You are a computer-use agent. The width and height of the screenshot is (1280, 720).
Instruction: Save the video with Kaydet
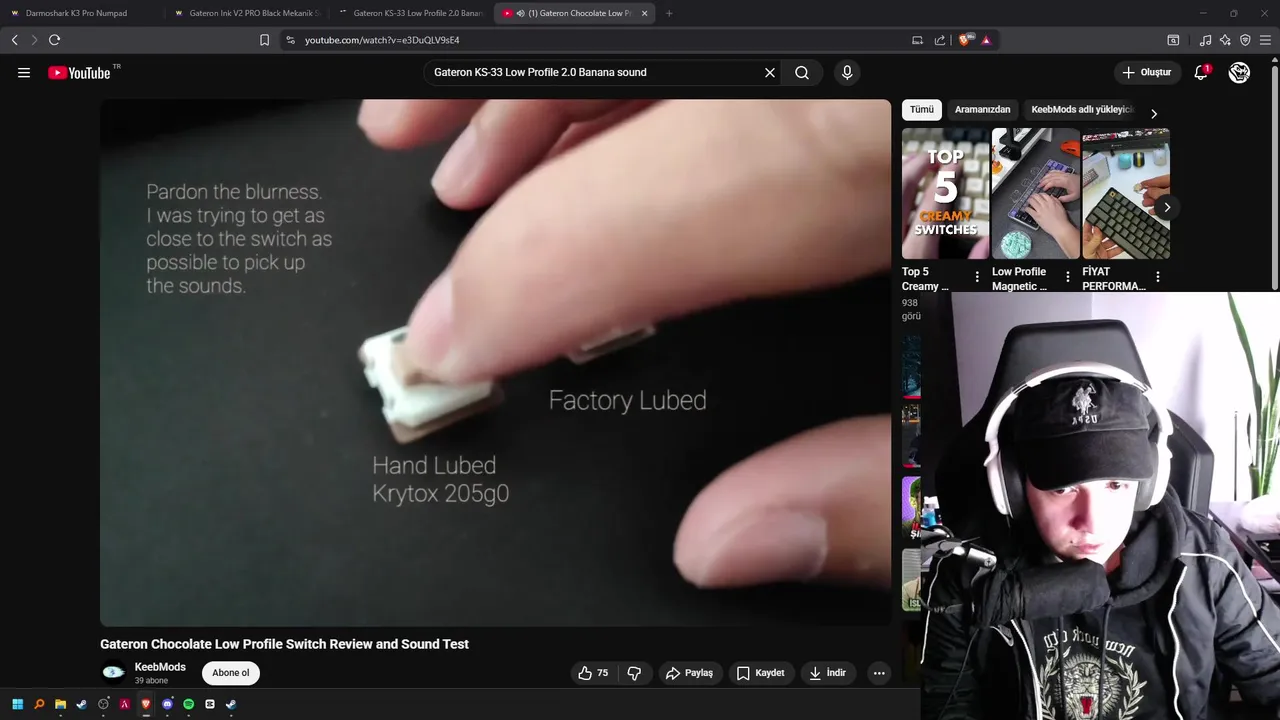761,673
